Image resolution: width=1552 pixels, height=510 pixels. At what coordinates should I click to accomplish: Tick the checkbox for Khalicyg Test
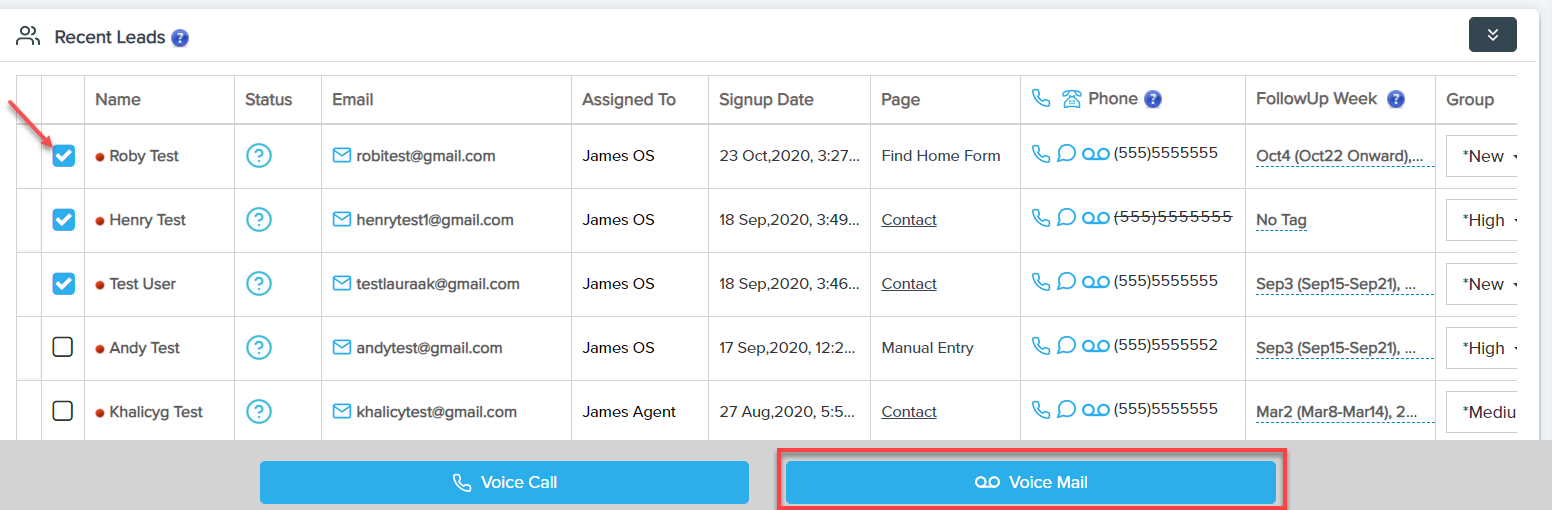tap(63, 411)
